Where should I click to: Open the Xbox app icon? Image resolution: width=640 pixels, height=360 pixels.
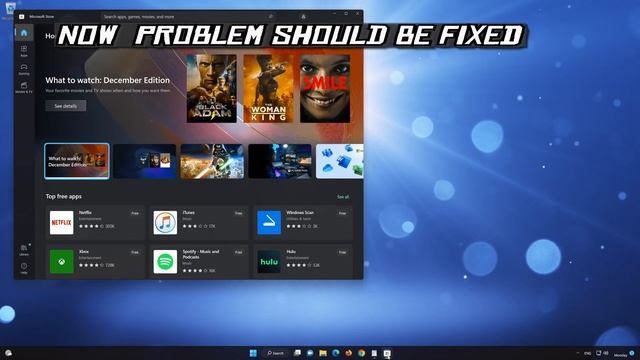[x=62, y=262]
